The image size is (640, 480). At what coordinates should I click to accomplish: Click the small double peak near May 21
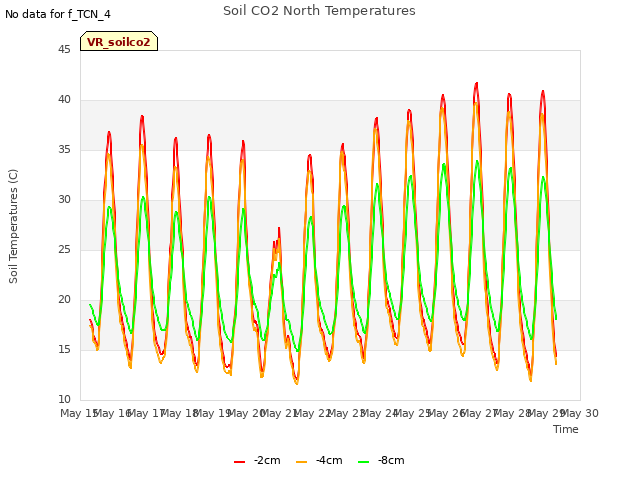(x=277, y=241)
